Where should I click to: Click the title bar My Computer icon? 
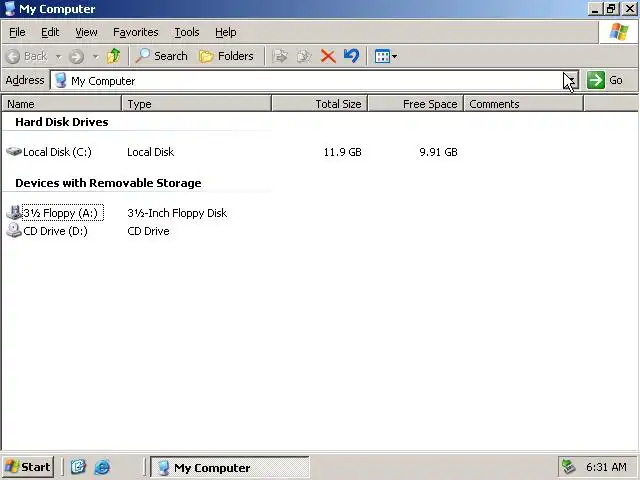click(x=10, y=9)
